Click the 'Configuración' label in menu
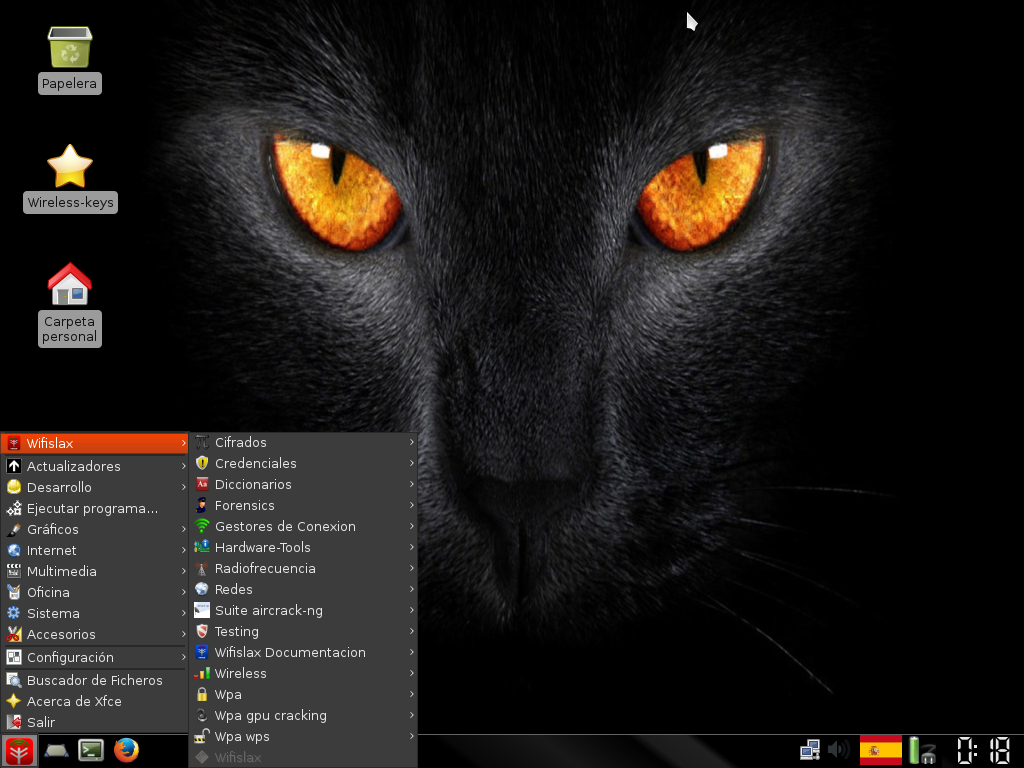The width and height of the screenshot is (1024, 768). tap(70, 658)
